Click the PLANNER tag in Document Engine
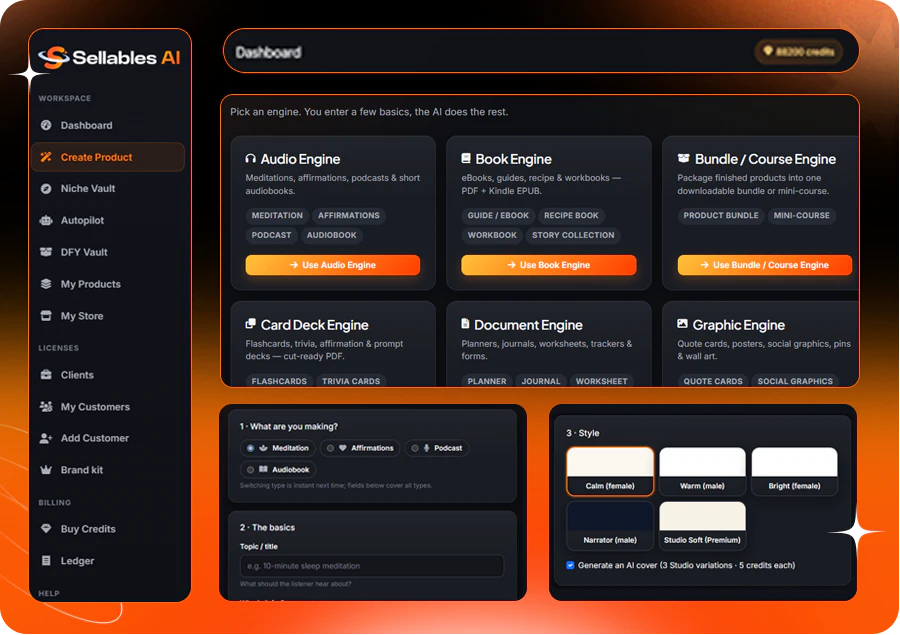 coord(487,381)
